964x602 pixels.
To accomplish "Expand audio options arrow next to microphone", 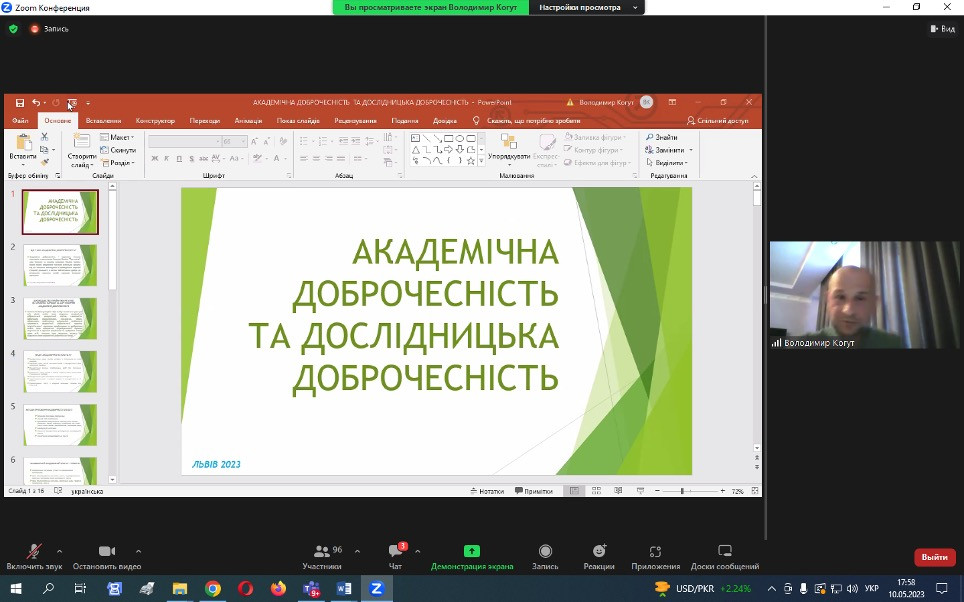I will (59, 551).
